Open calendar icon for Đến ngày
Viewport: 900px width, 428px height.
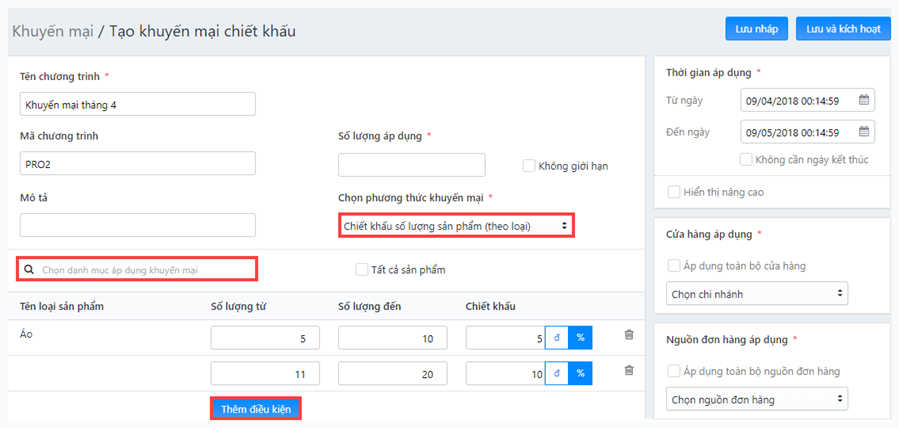point(864,132)
